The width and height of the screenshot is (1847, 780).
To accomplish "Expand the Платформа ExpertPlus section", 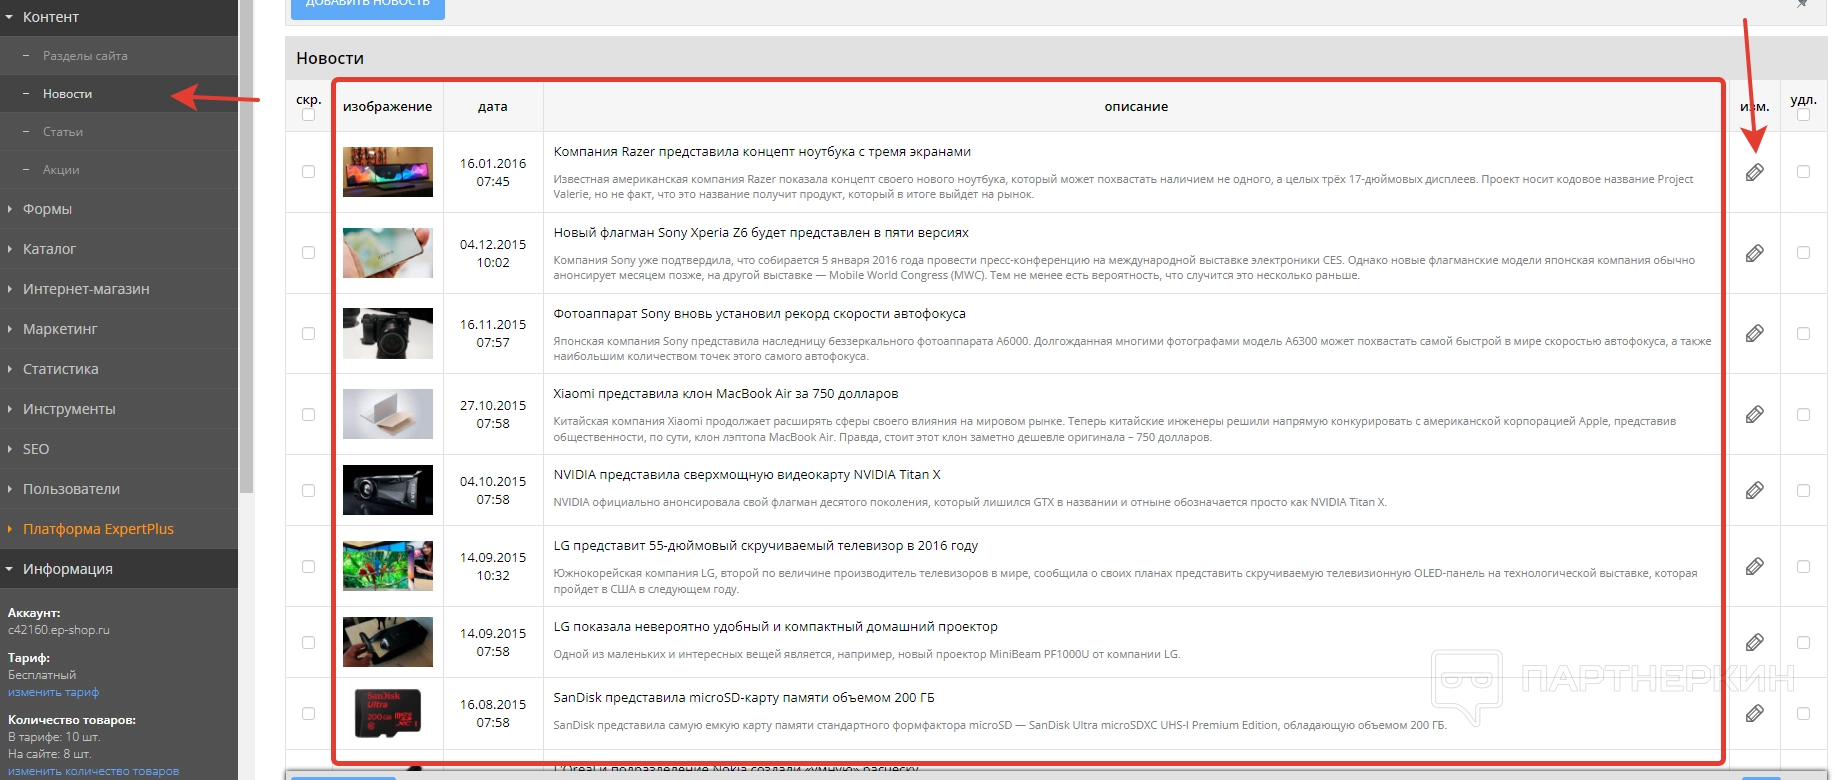I will click(119, 529).
